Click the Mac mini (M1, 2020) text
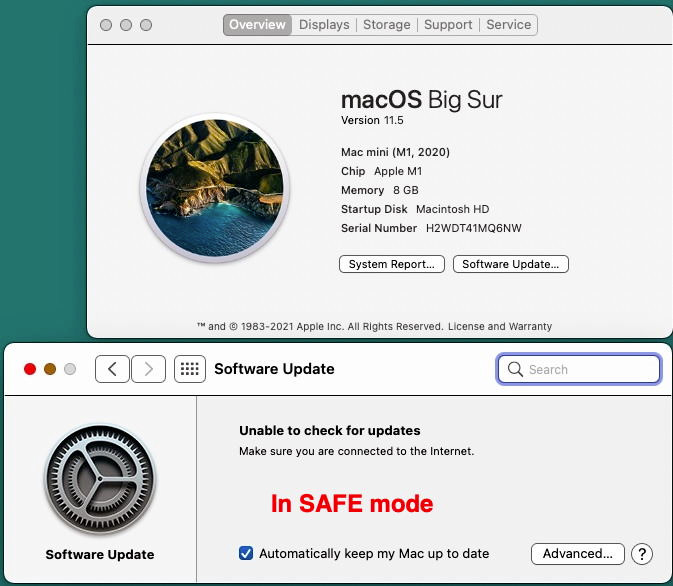 click(x=395, y=152)
